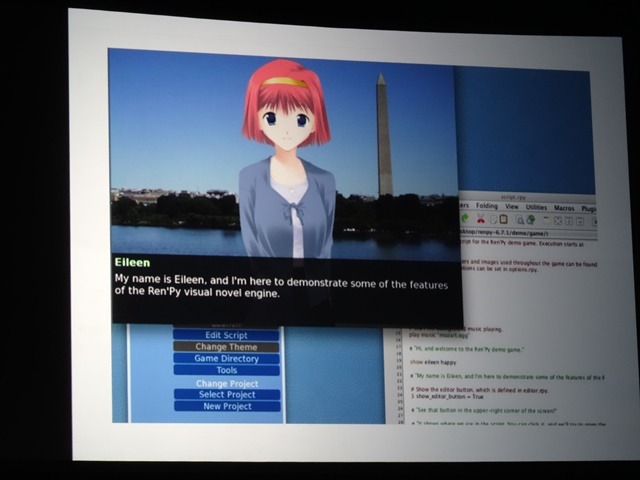Click the line 'show eileen happy'
This screenshot has width=640, height=480.
pos(433,362)
